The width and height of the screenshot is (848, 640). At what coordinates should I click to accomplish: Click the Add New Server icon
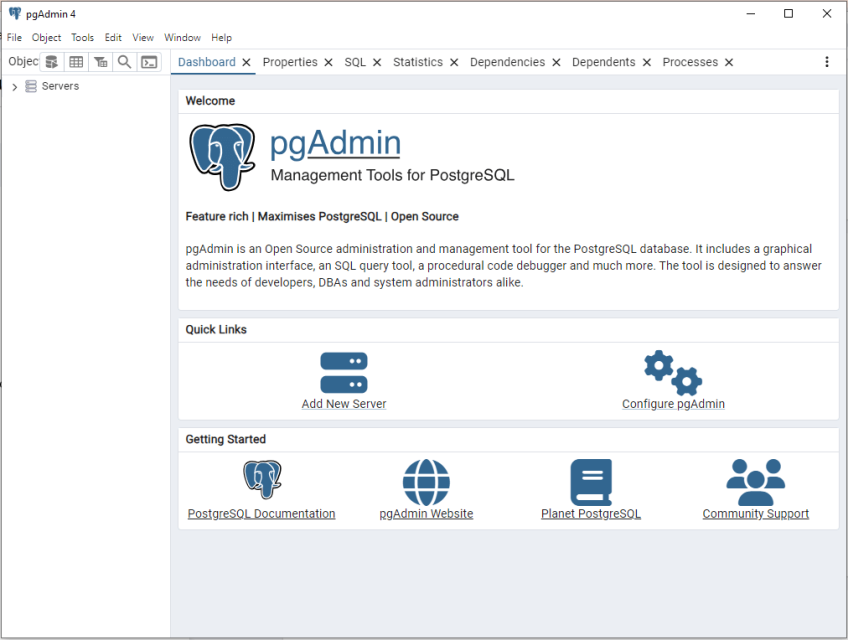tap(344, 370)
